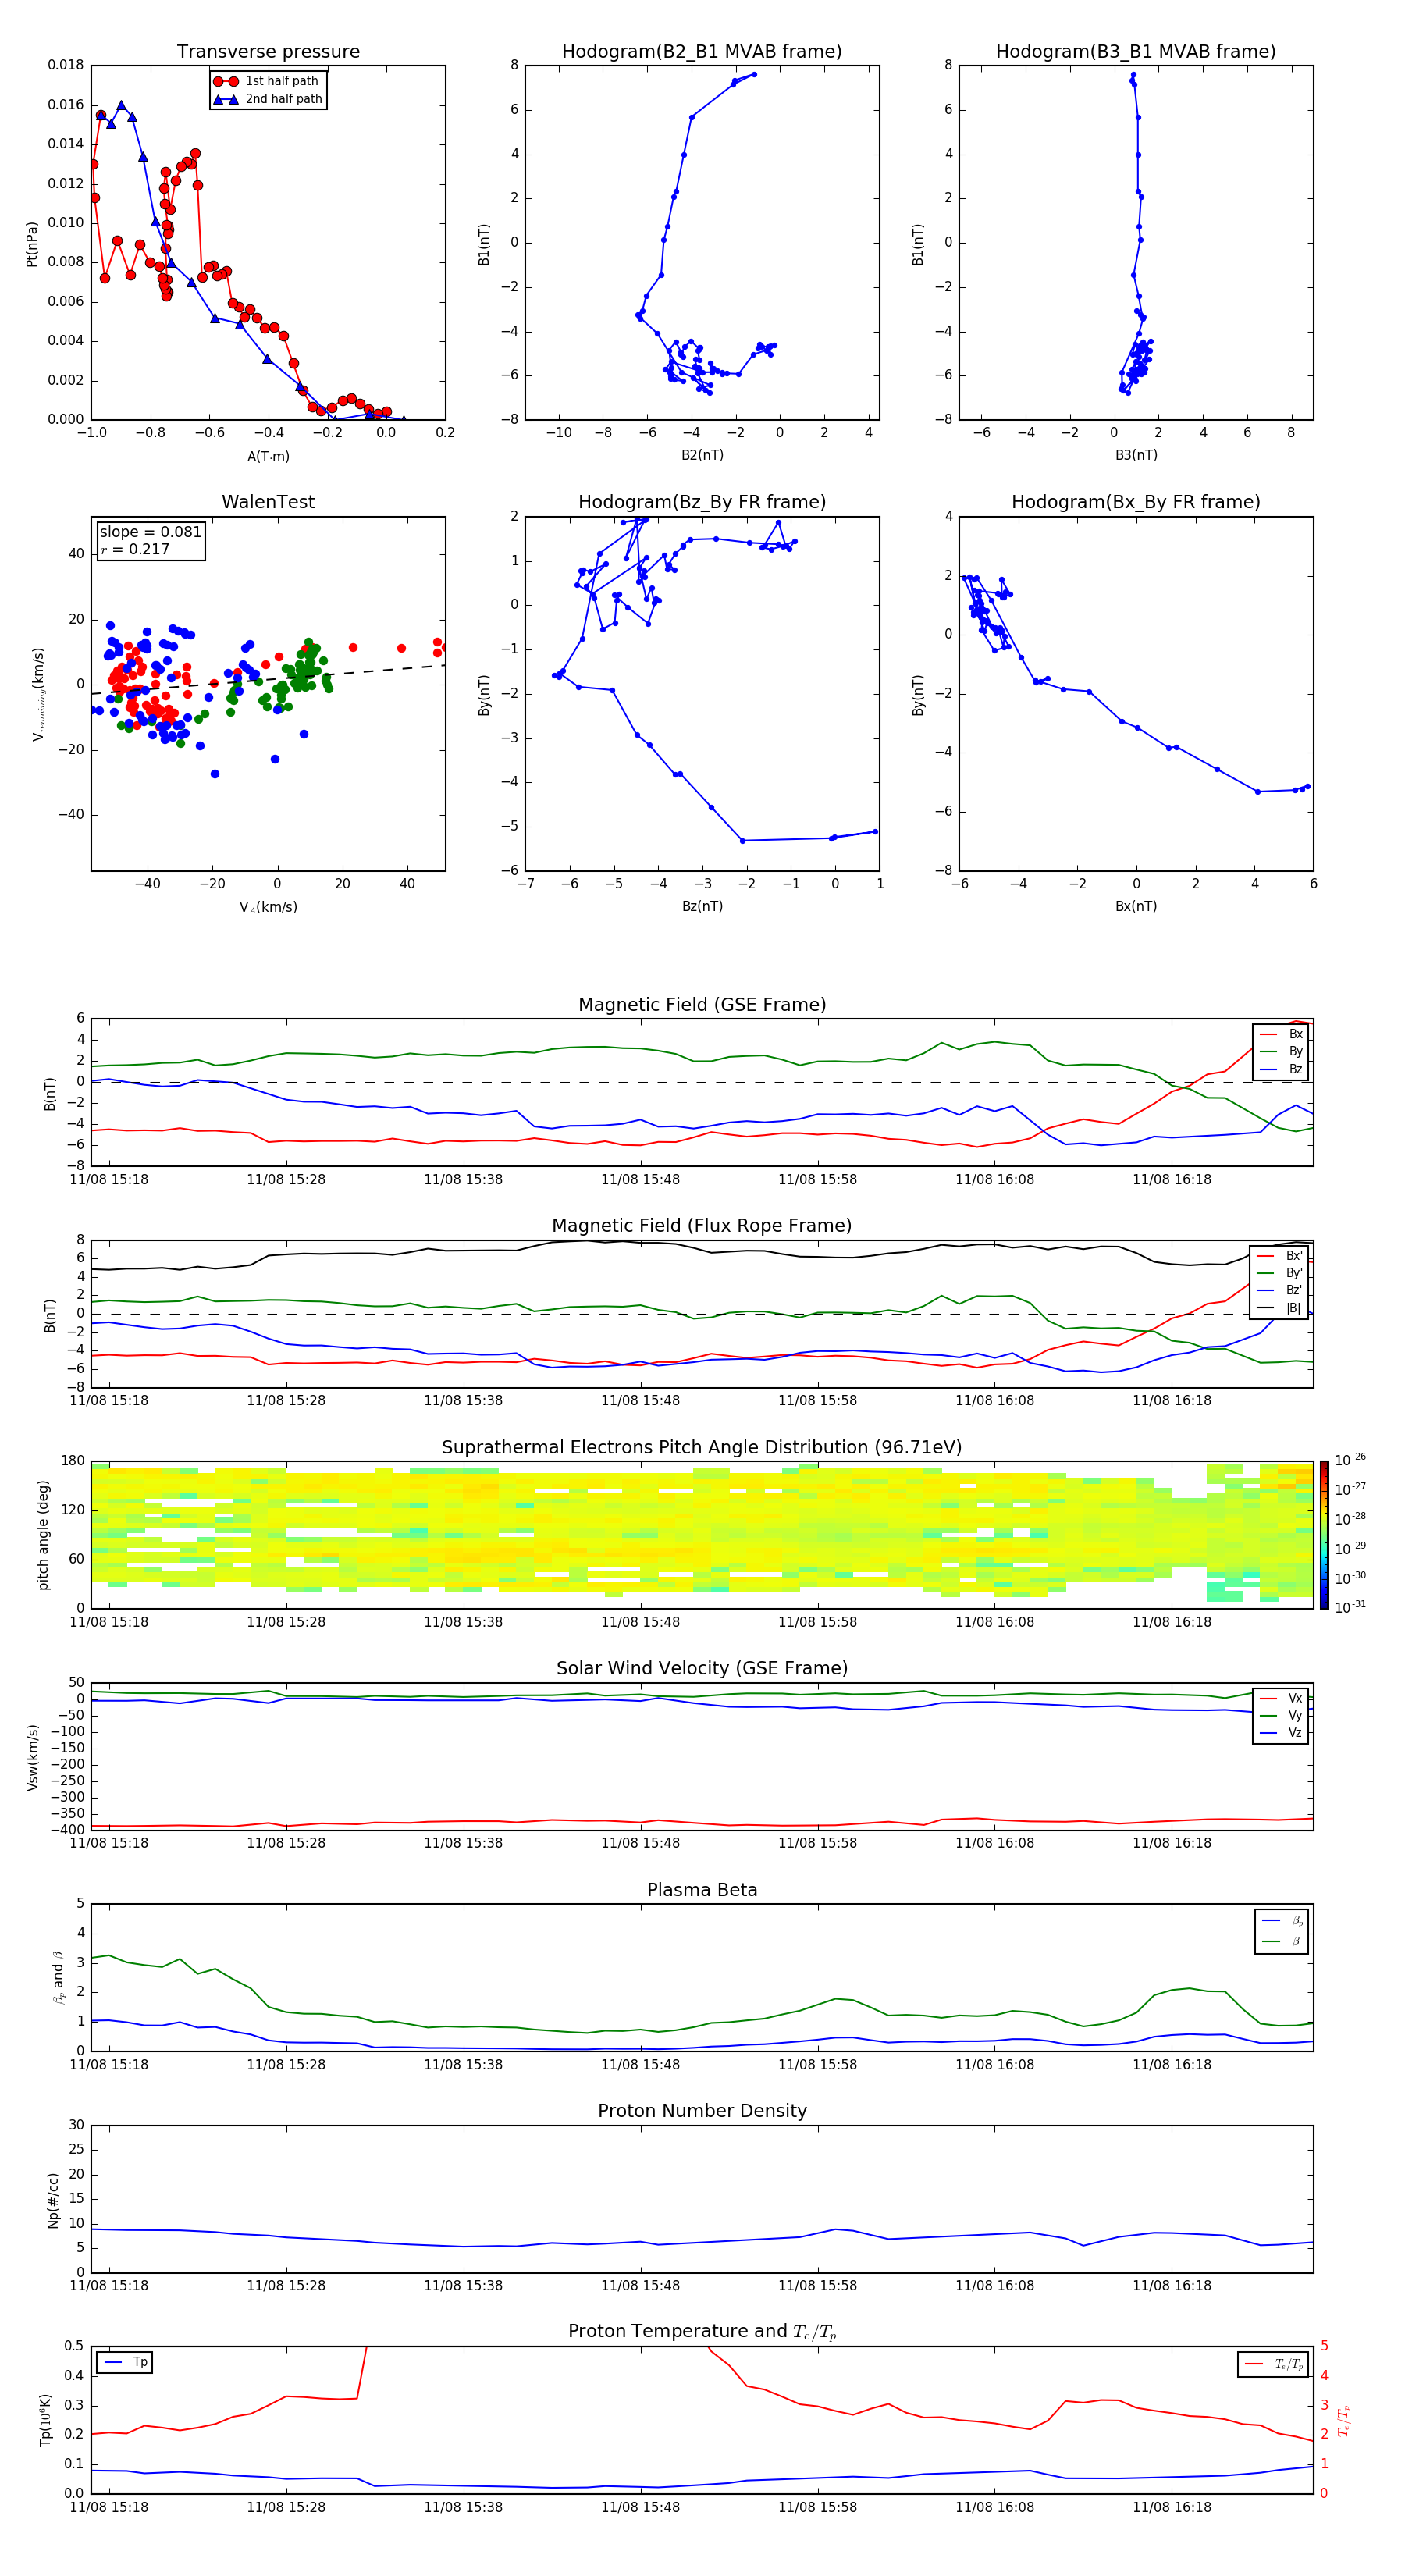
Task: Click the "Plasma Beta" plot title
Action: (702, 1890)
